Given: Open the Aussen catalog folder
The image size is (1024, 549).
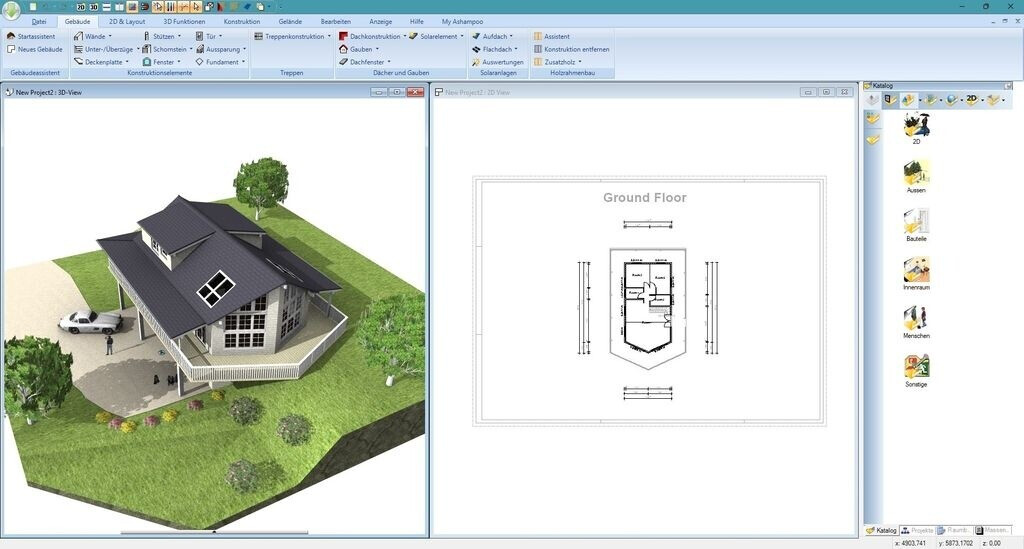Looking at the screenshot, I should (x=916, y=172).
